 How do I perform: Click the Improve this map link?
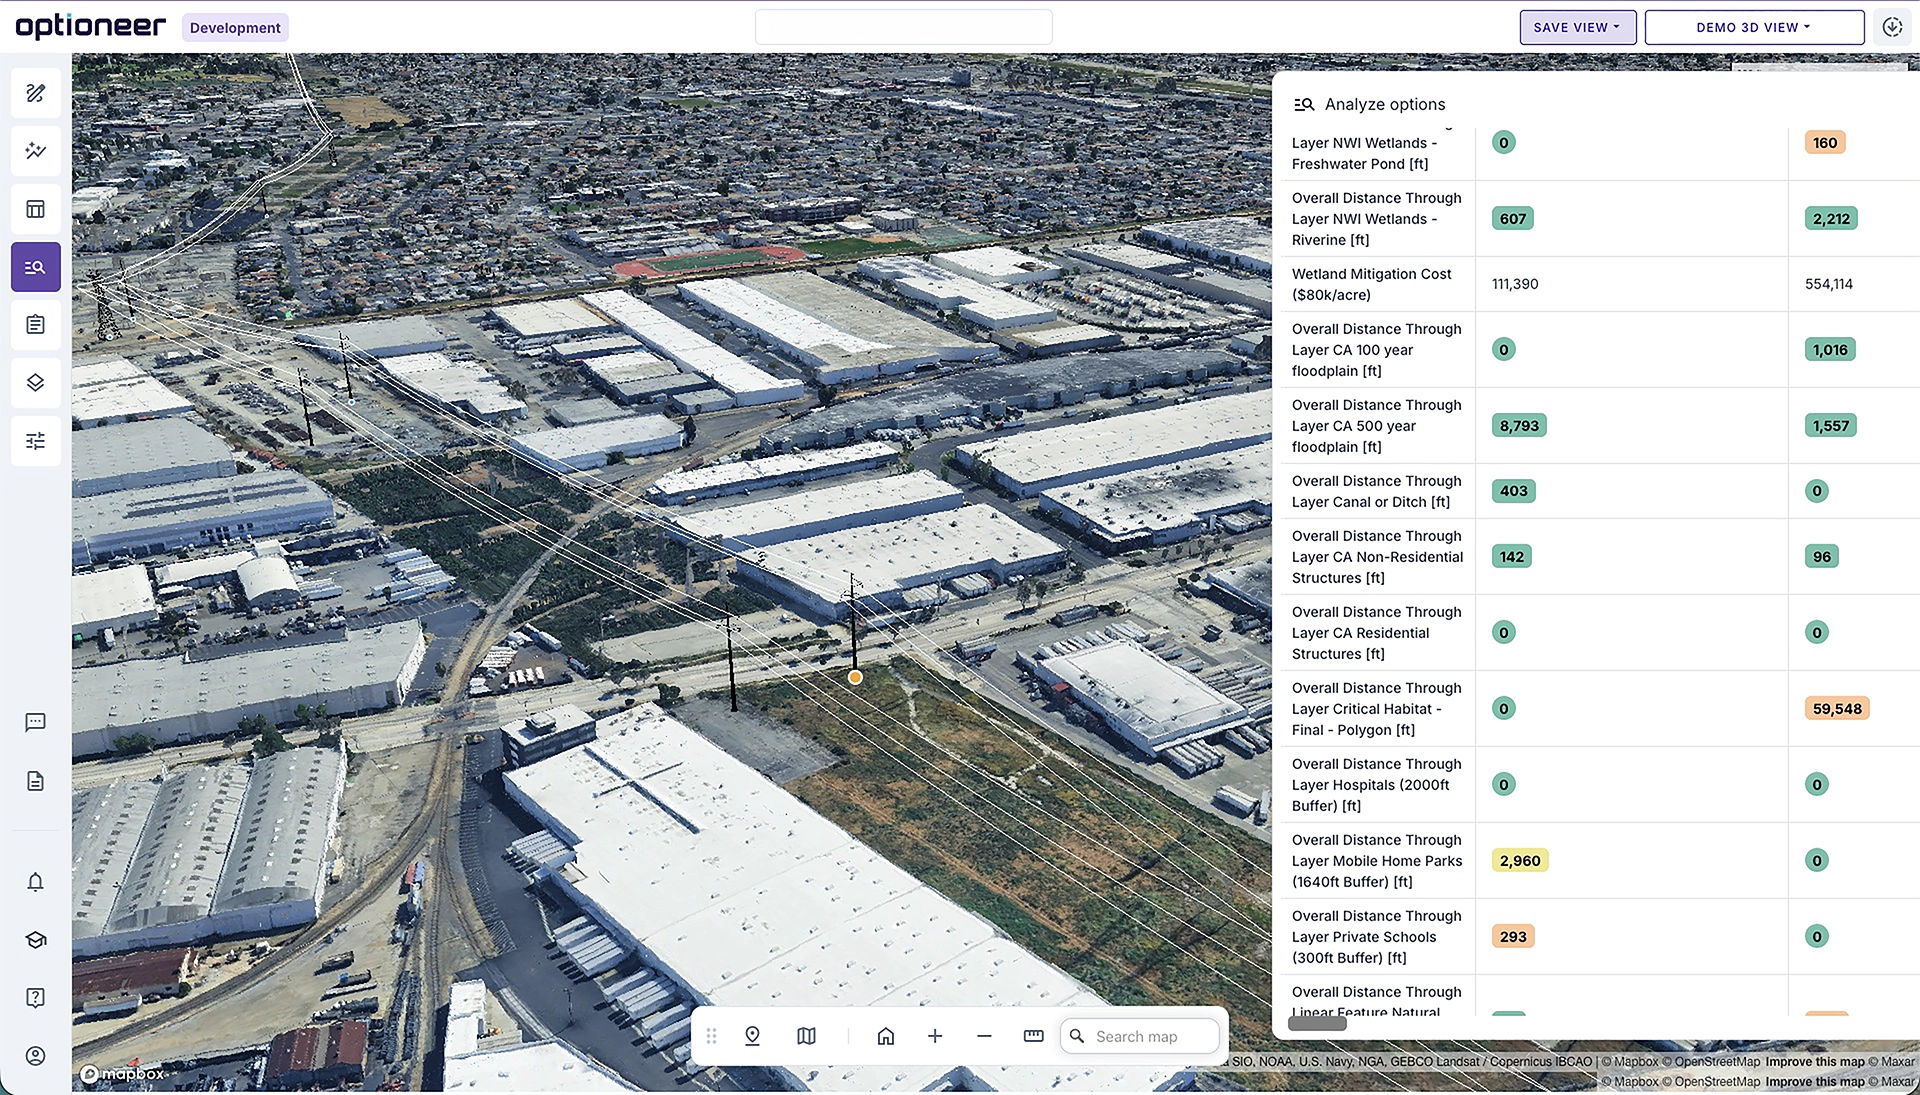coord(1814,1062)
